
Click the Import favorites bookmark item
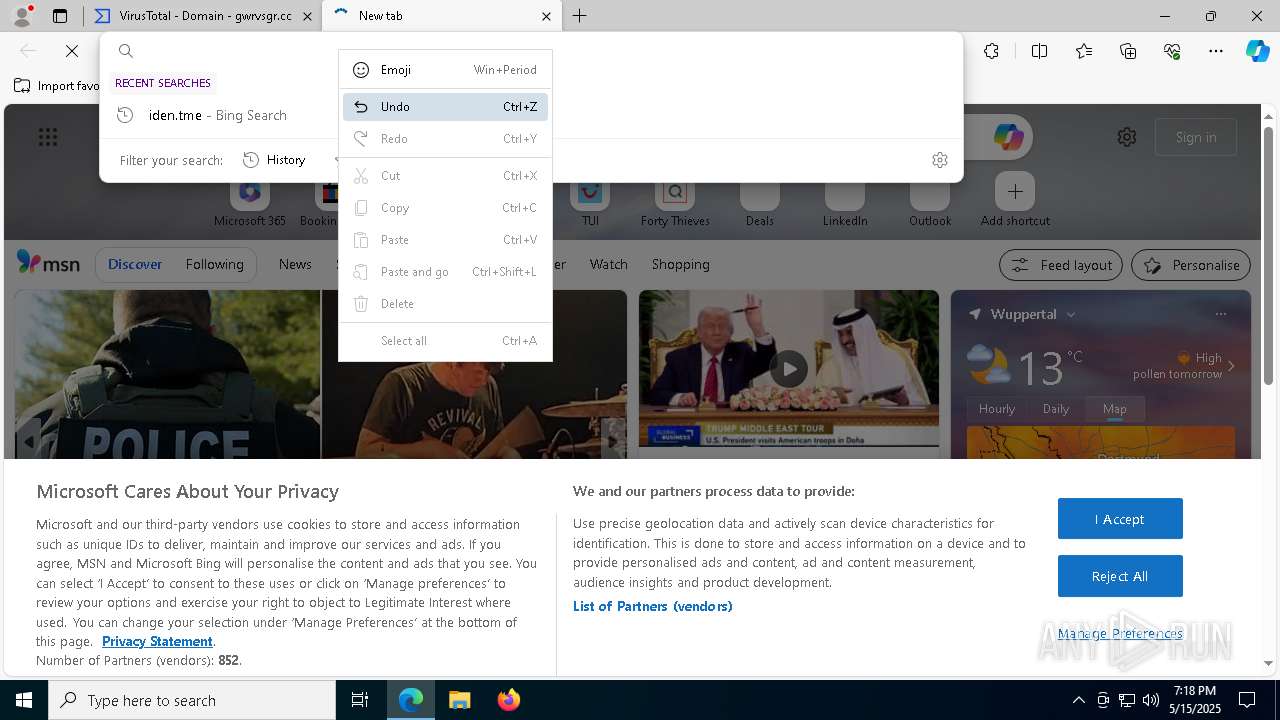tap(58, 86)
